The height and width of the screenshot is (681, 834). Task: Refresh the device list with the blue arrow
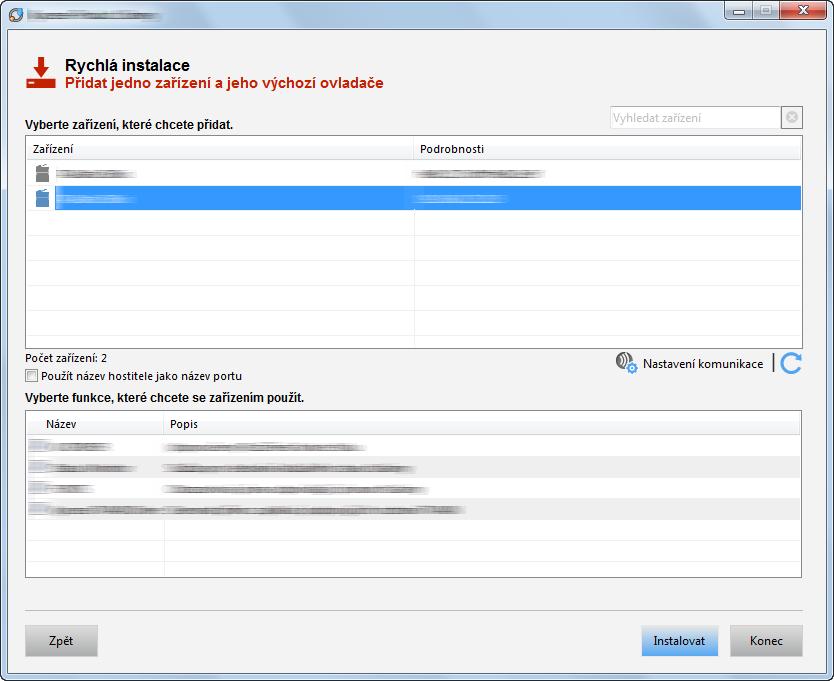pos(791,363)
